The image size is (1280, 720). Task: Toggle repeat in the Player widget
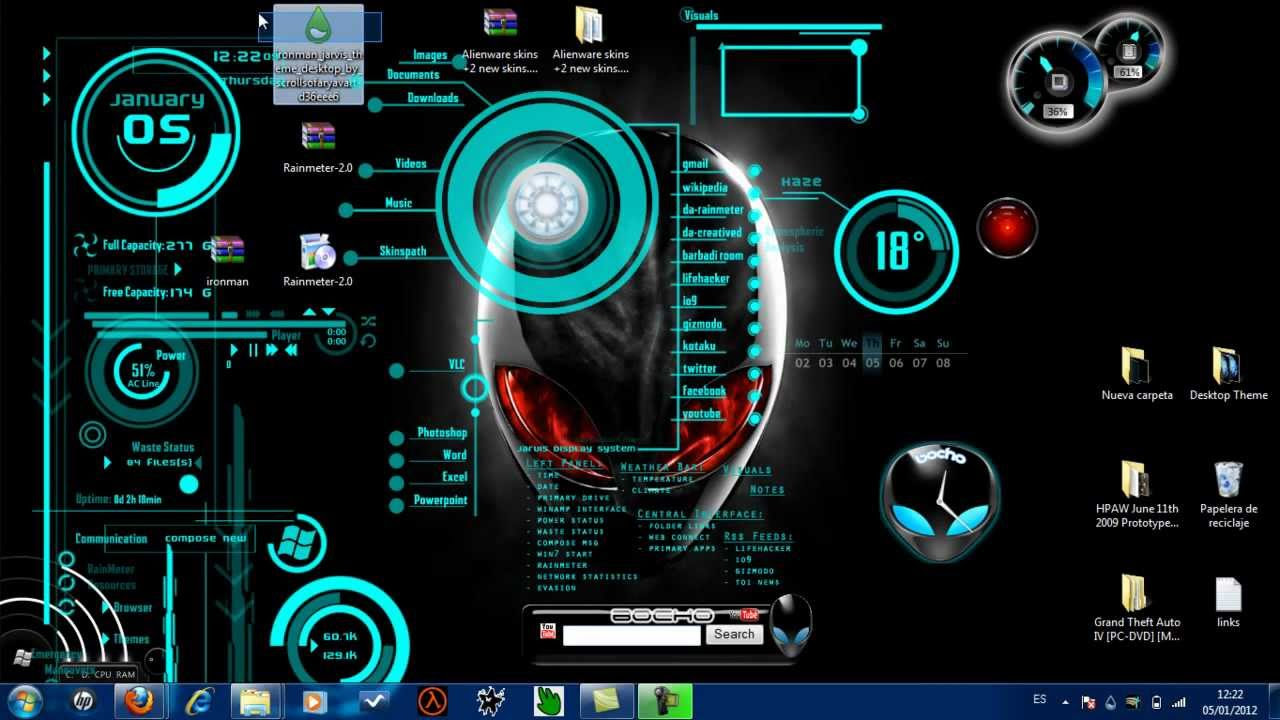[x=368, y=341]
